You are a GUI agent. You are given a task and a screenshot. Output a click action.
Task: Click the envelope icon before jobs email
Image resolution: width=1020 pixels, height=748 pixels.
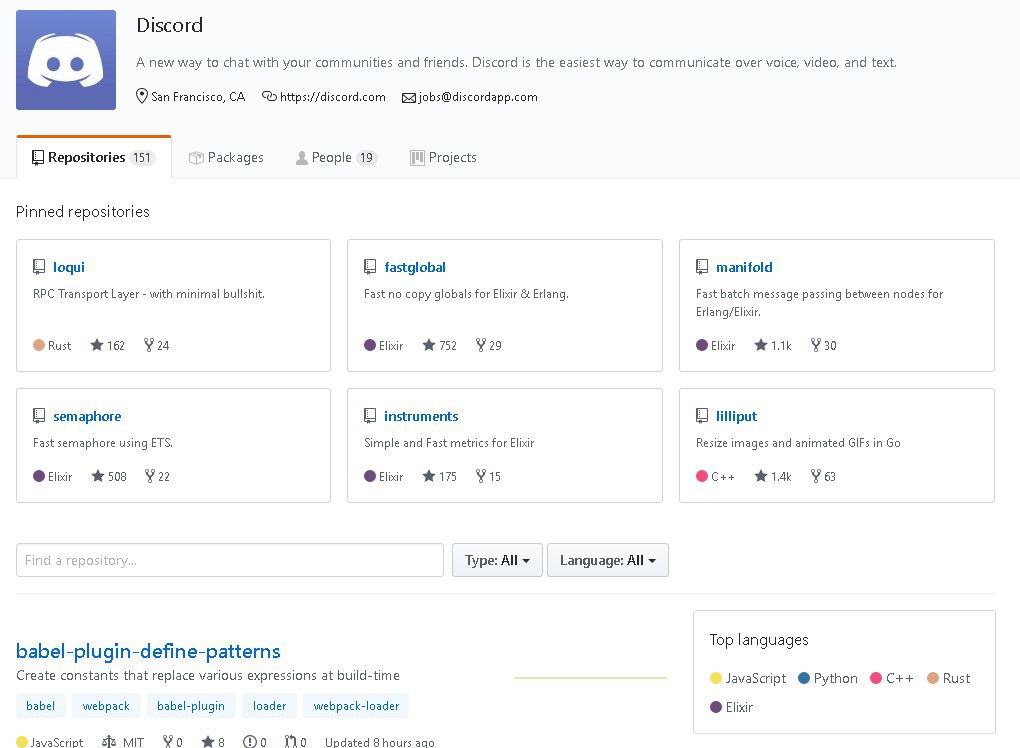point(409,98)
